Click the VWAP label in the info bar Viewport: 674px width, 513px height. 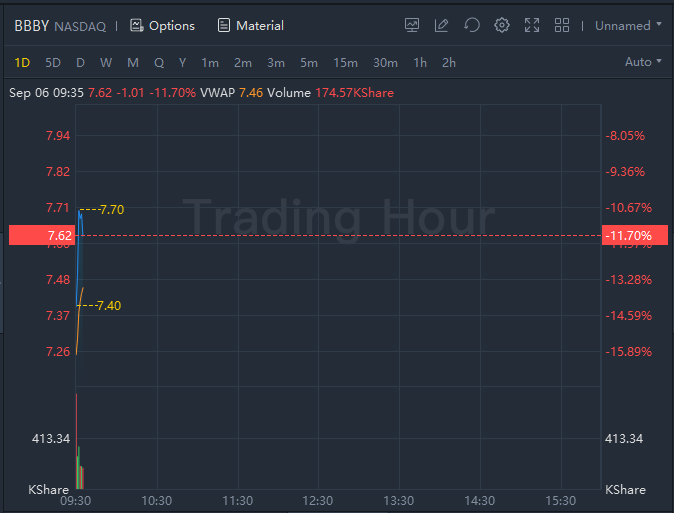(x=217, y=93)
